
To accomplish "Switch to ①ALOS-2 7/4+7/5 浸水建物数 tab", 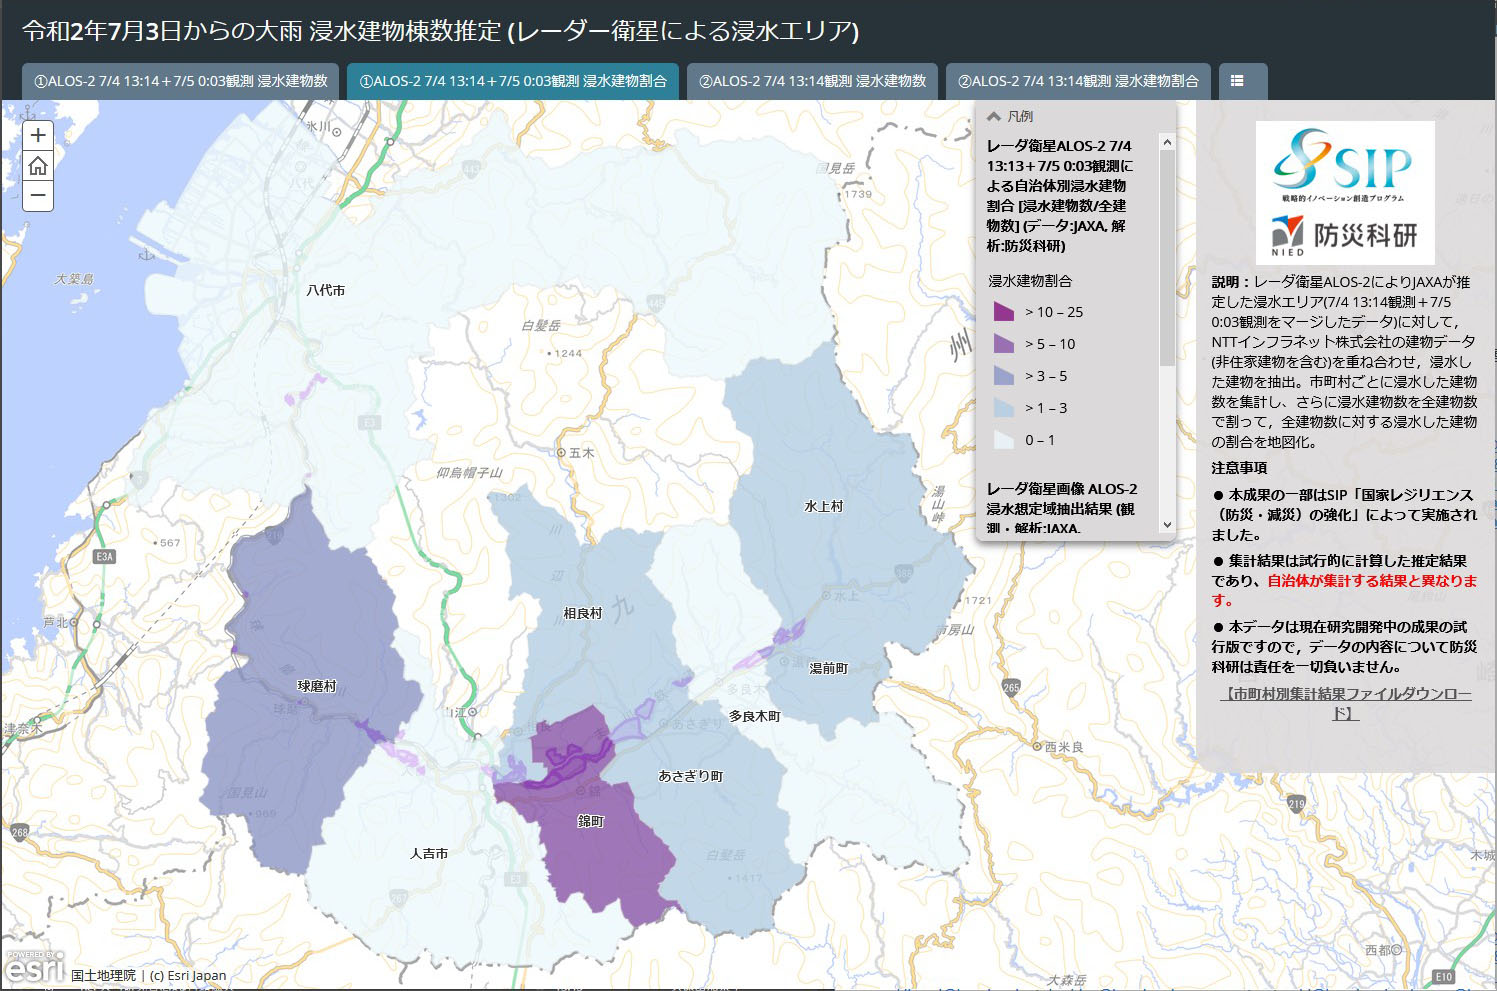I will 181,81.
